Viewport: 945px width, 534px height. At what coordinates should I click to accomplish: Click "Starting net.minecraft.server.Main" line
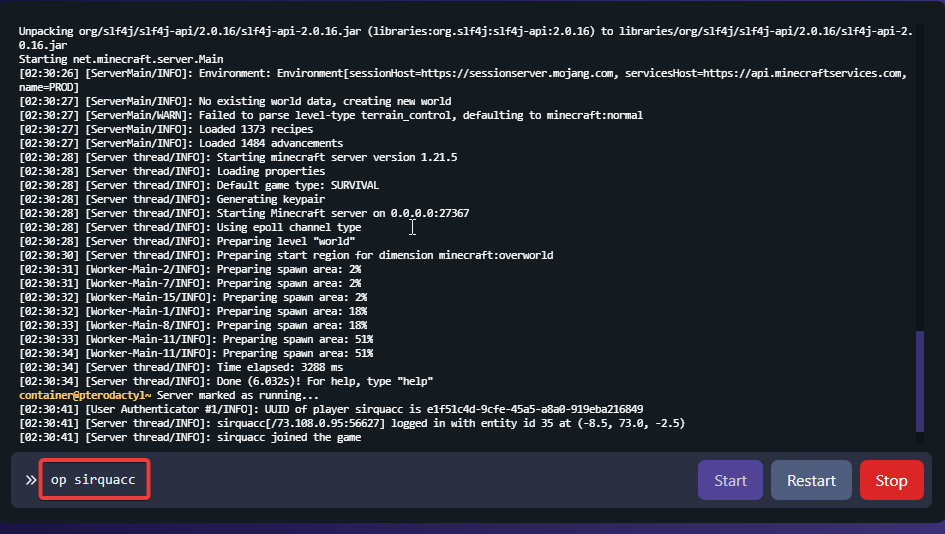tap(121, 59)
